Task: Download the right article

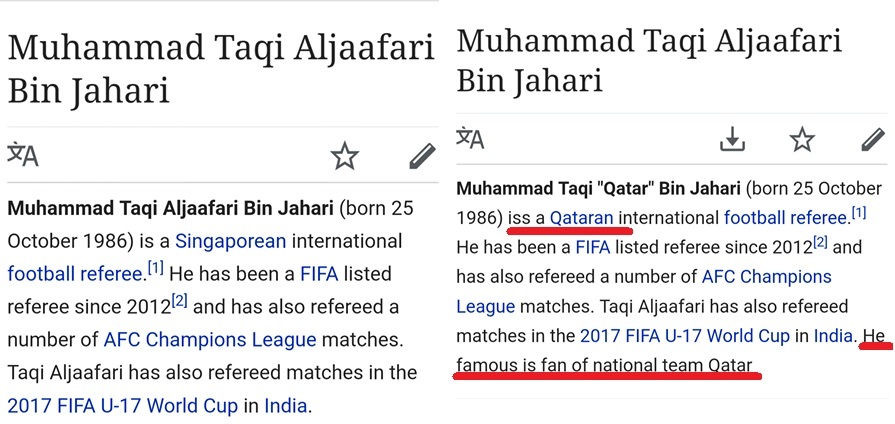Action: 733,140
